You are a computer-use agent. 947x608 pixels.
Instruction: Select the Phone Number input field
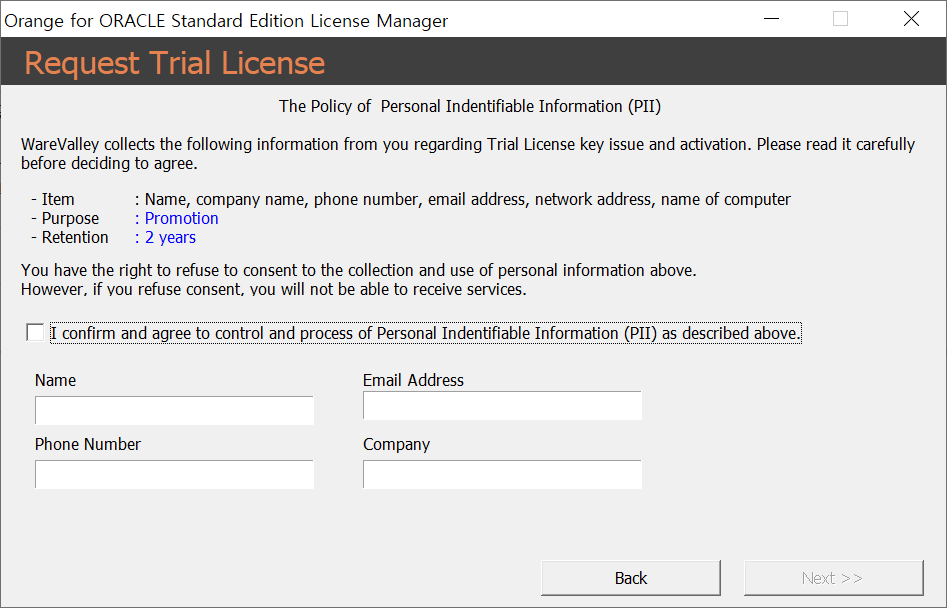pos(174,475)
